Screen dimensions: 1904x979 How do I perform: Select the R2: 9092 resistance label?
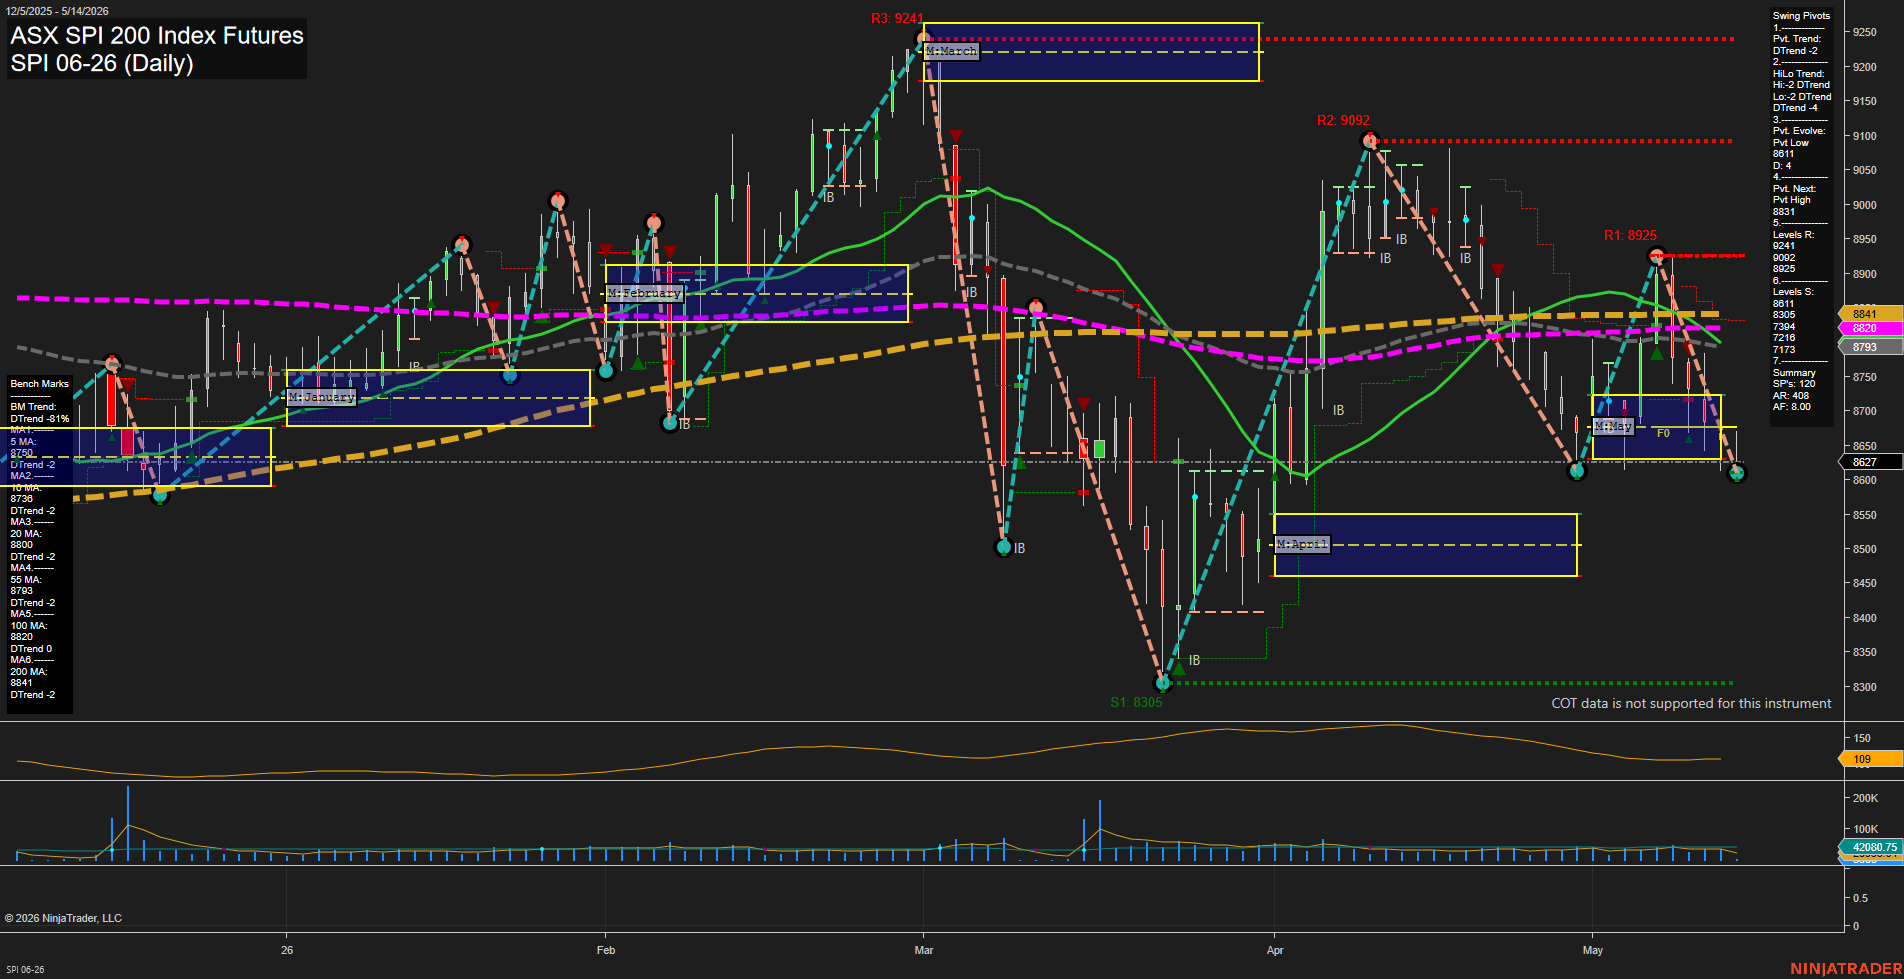(x=1343, y=120)
